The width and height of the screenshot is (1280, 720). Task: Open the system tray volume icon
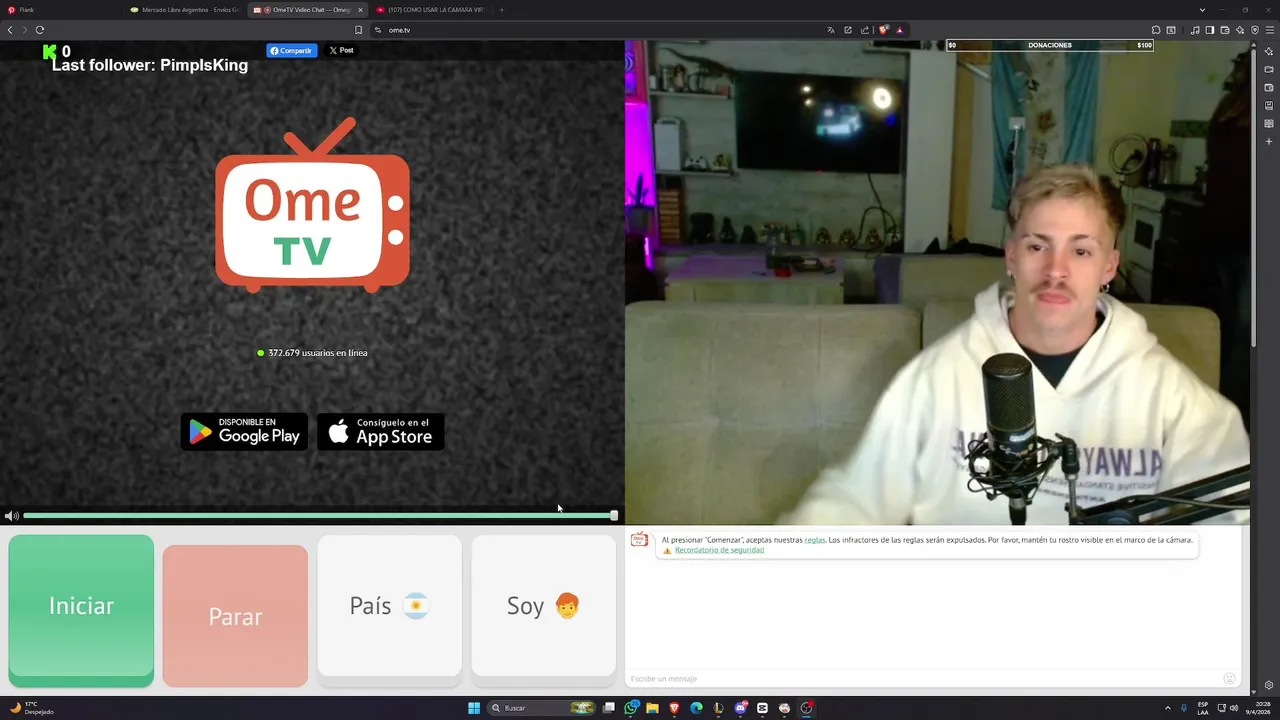[1233, 708]
